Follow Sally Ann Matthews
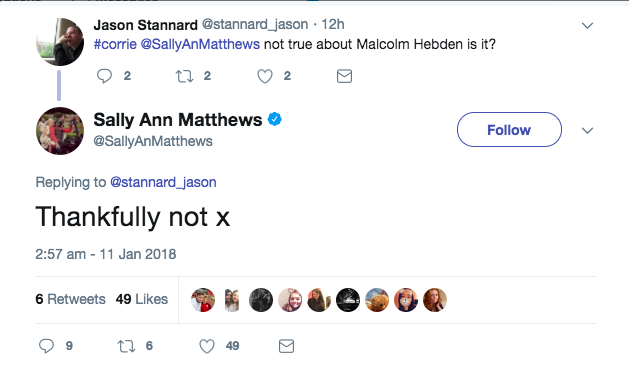Screen dimensions: 629x384 pyautogui.click(x=509, y=130)
